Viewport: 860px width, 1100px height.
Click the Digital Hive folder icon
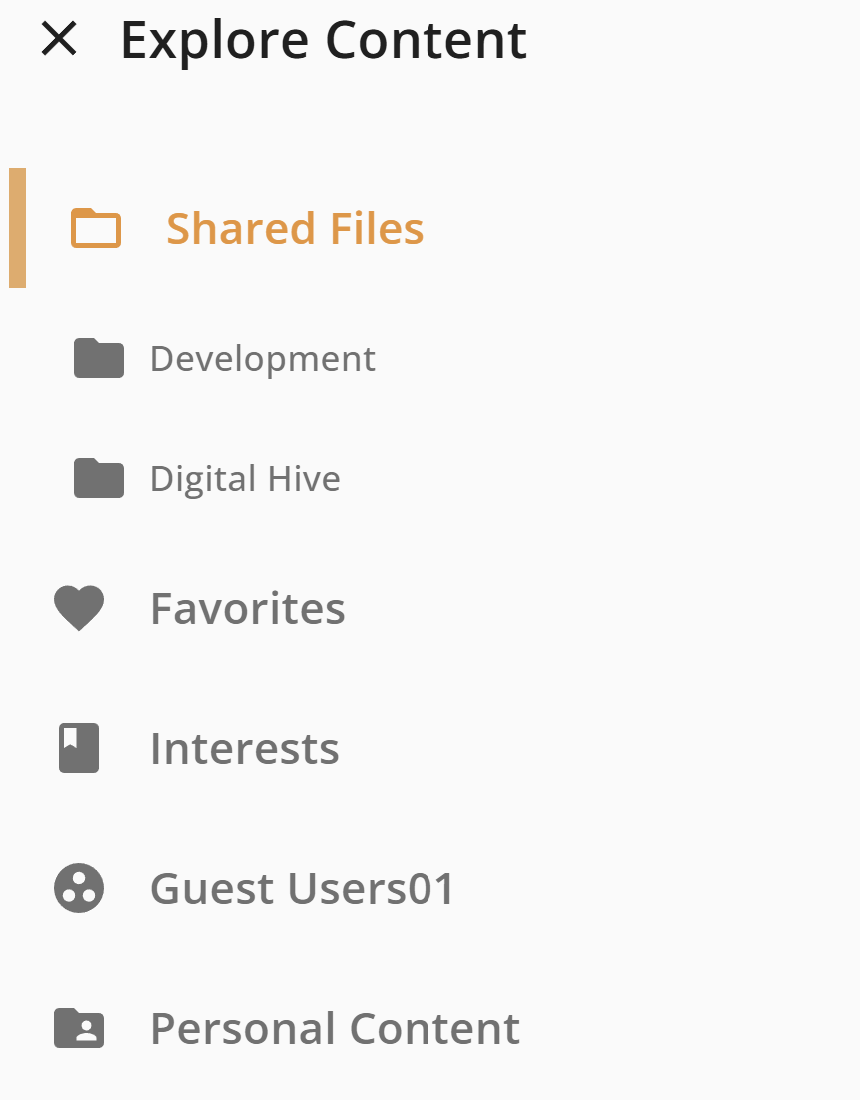(x=99, y=478)
